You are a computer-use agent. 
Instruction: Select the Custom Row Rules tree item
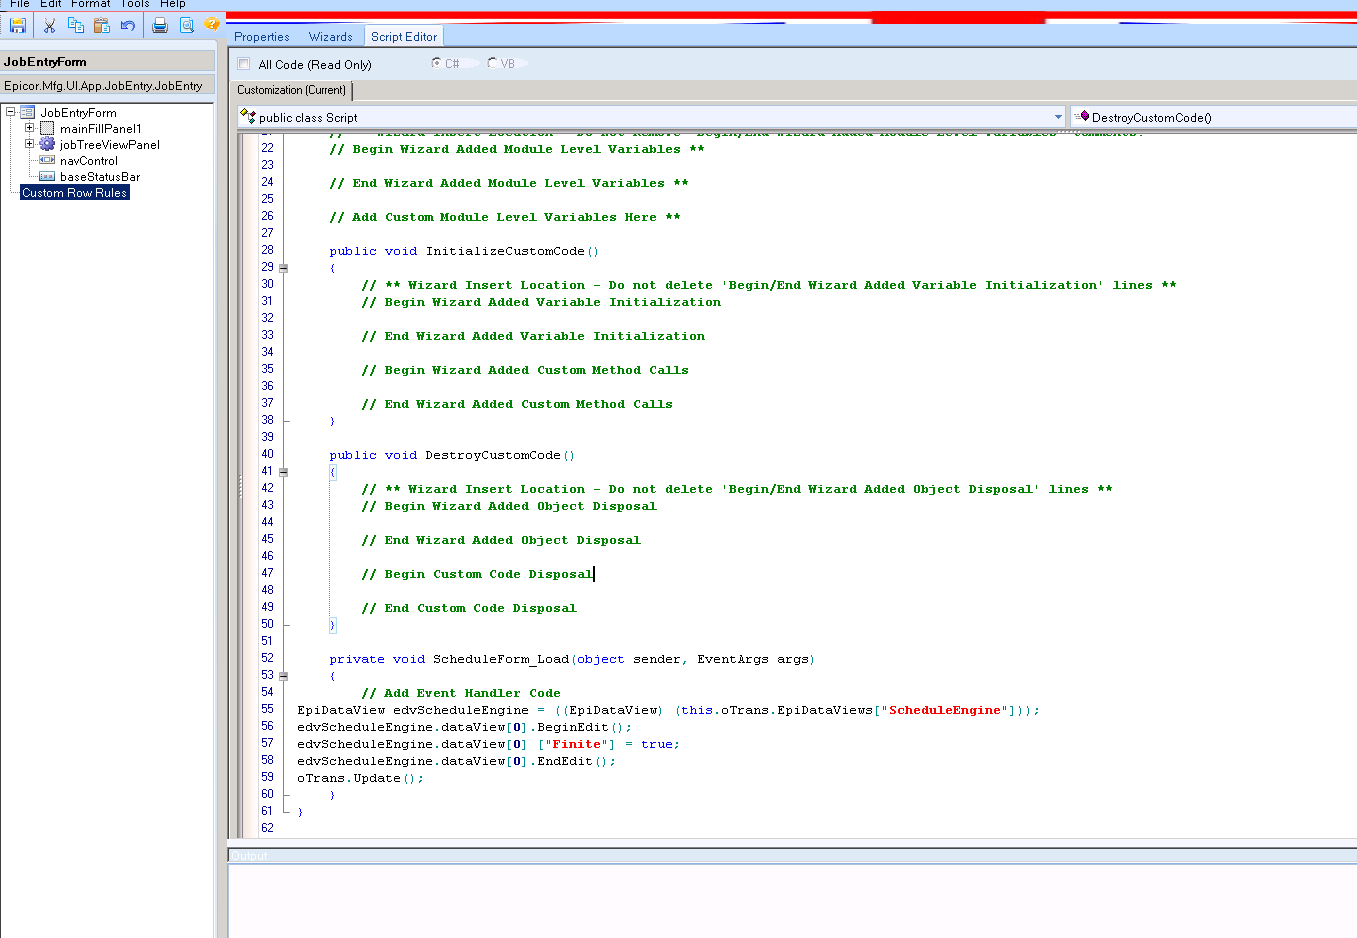pos(75,193)
